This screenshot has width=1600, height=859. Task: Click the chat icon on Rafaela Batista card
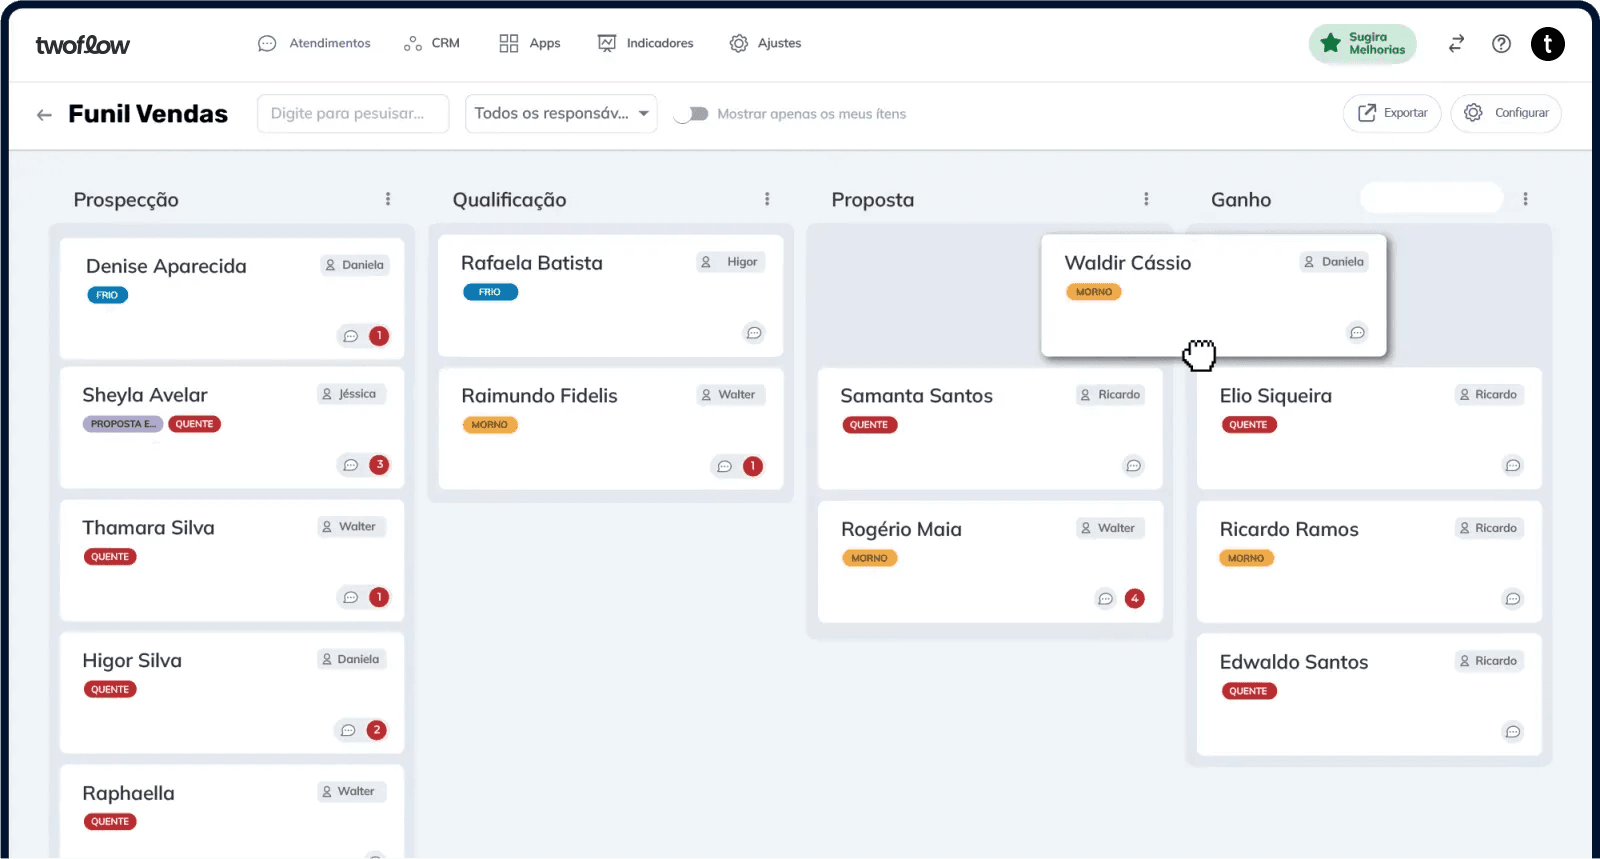[754, 333]
